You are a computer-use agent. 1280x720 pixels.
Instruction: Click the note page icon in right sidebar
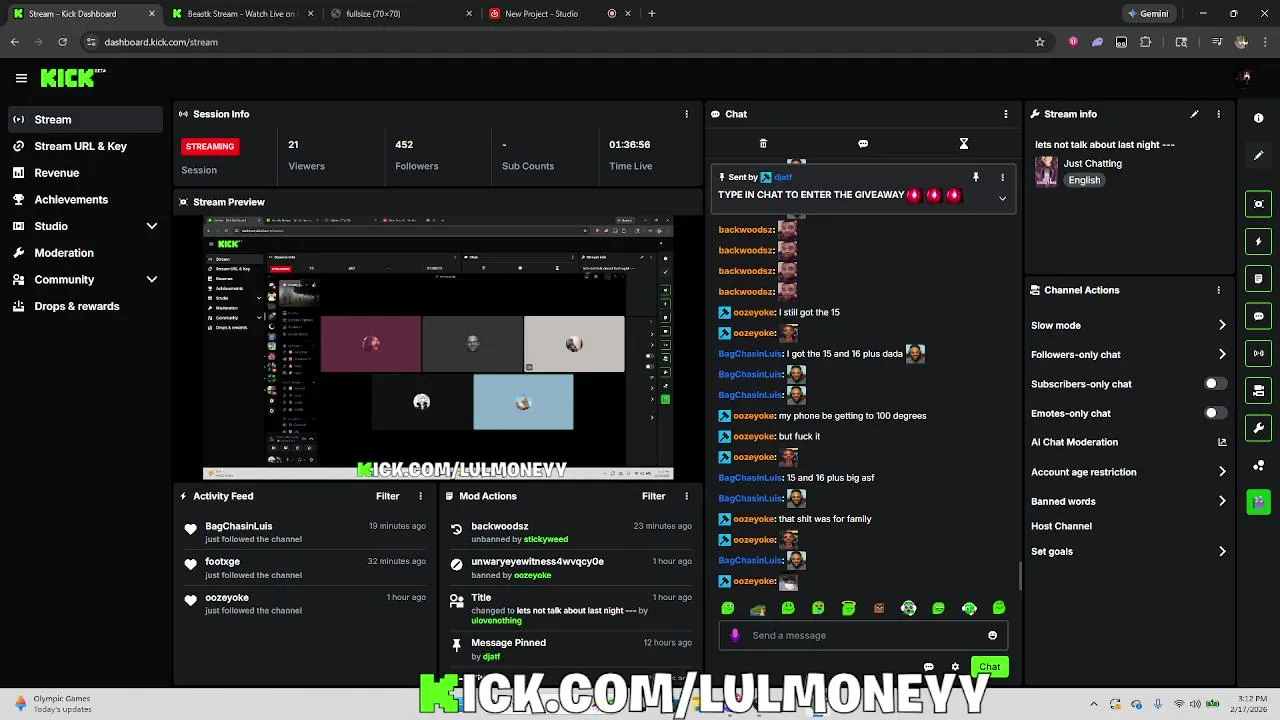point(1259,279)
